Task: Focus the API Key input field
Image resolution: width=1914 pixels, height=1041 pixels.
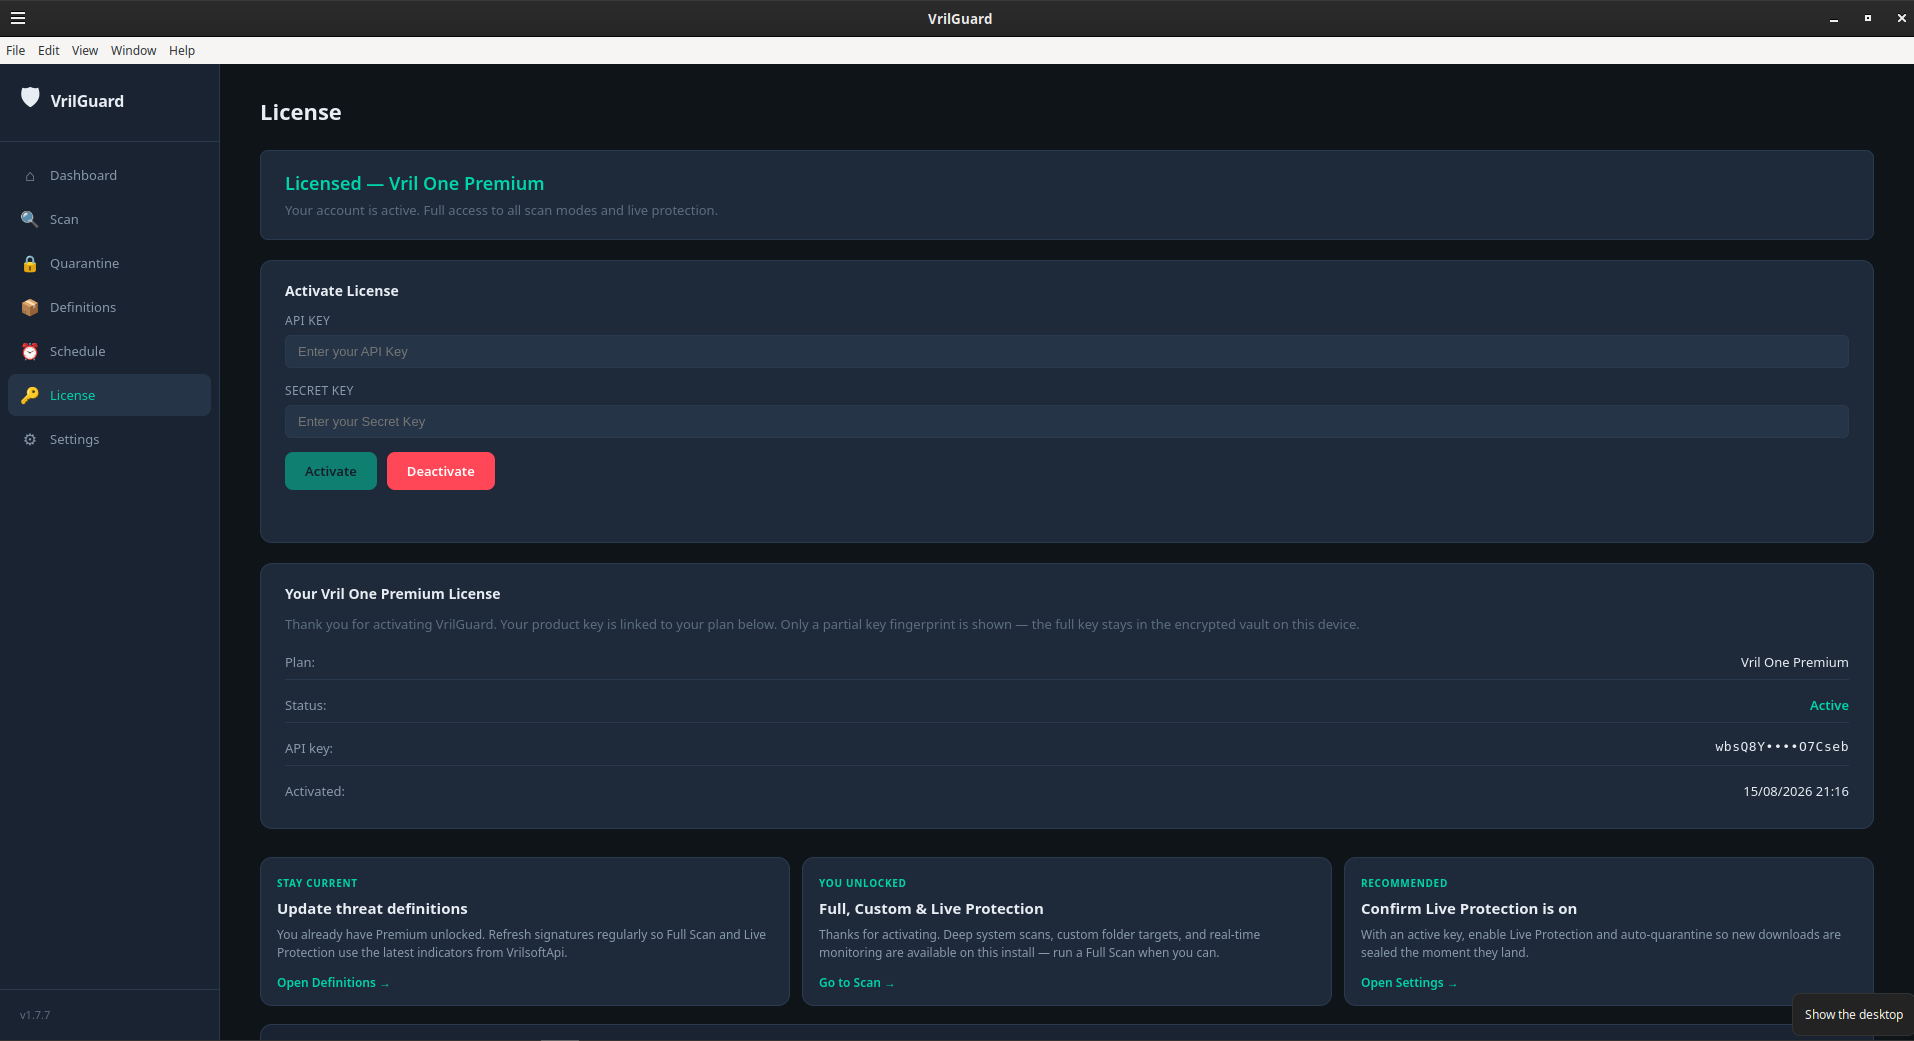Action: coord(1066,352)
